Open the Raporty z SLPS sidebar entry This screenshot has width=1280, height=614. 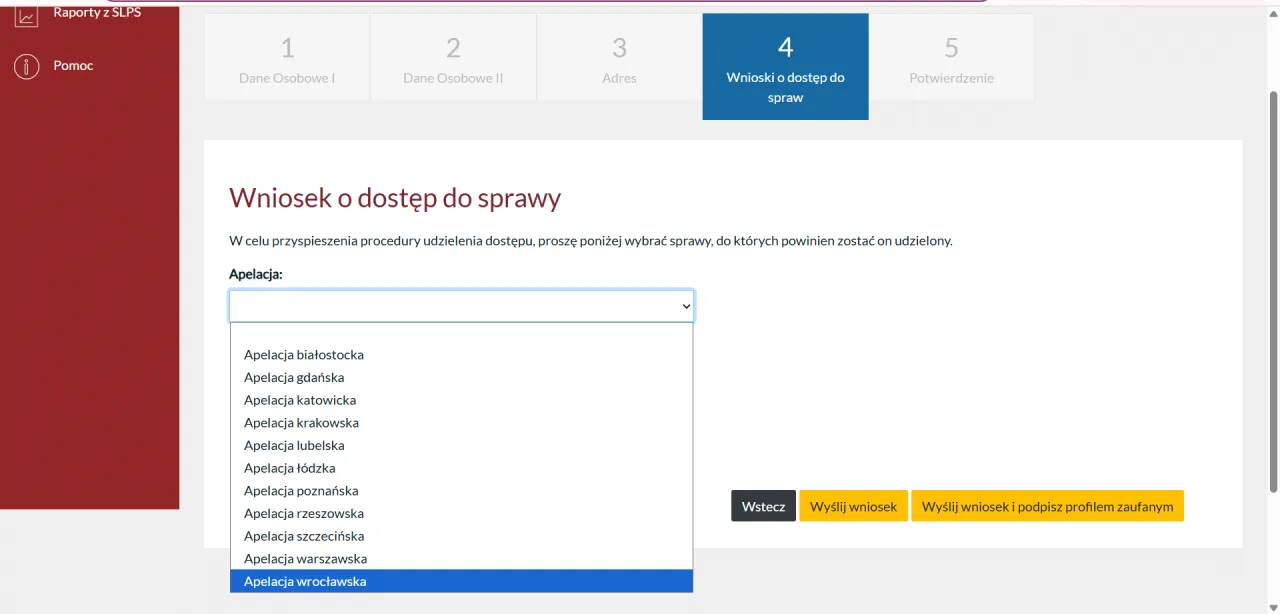pyautogui.click(x=96, y=12)
